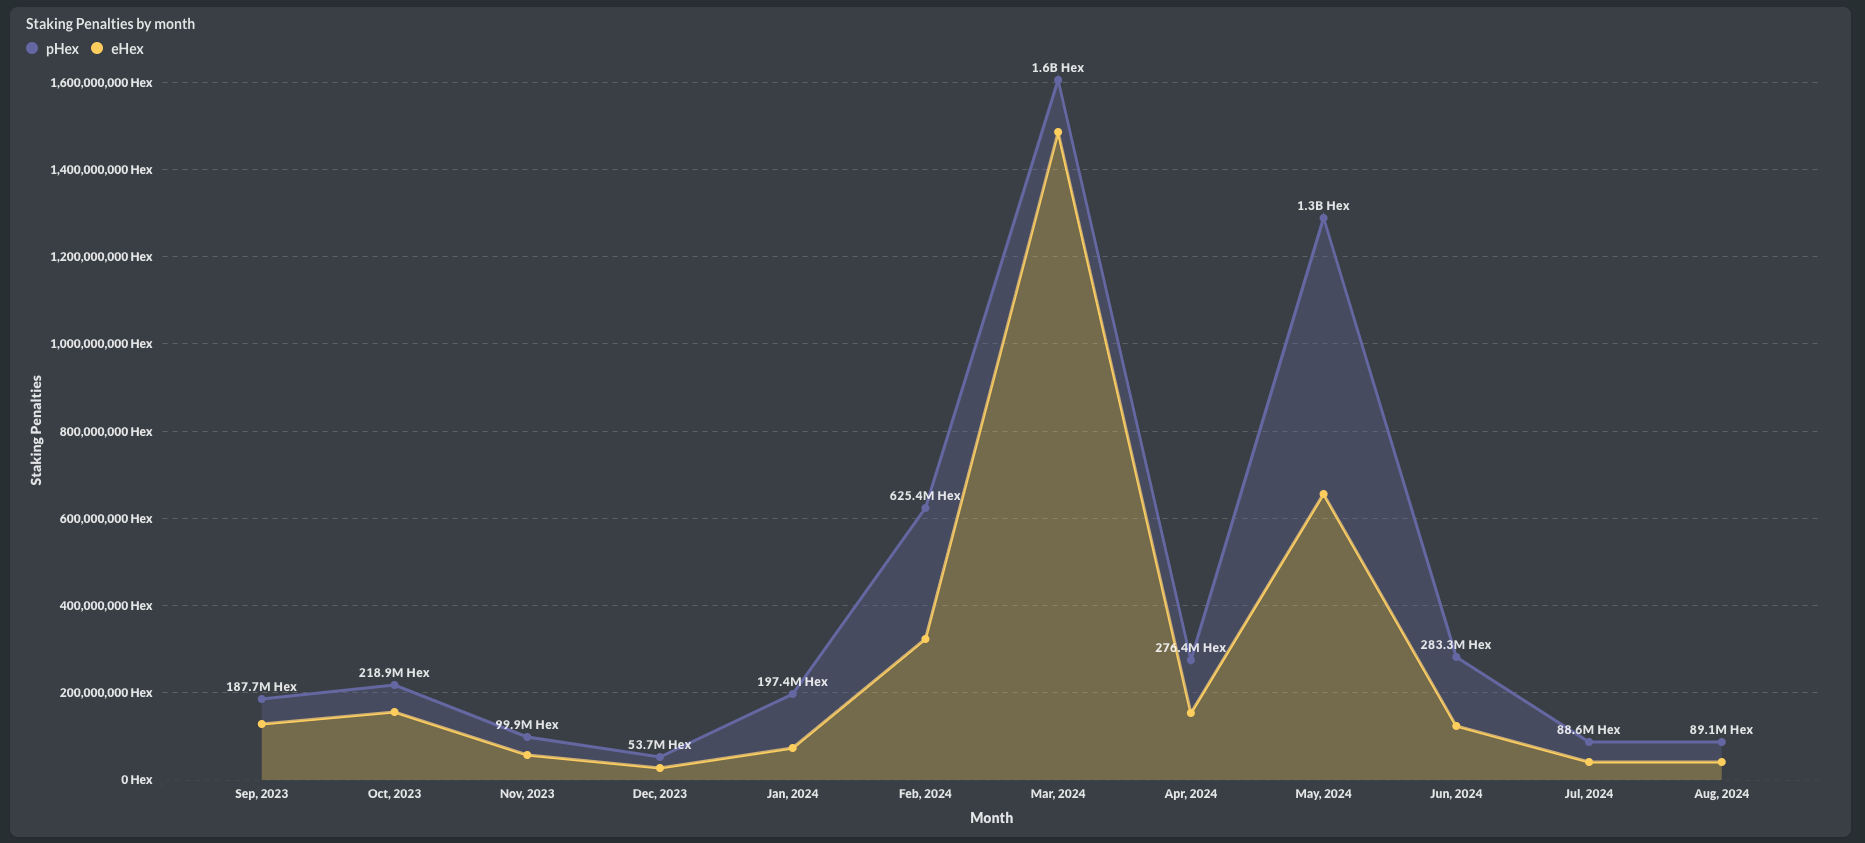
Task: Click the 1,400,000,000 Hex y-axis label
Action: pos(101,170)
